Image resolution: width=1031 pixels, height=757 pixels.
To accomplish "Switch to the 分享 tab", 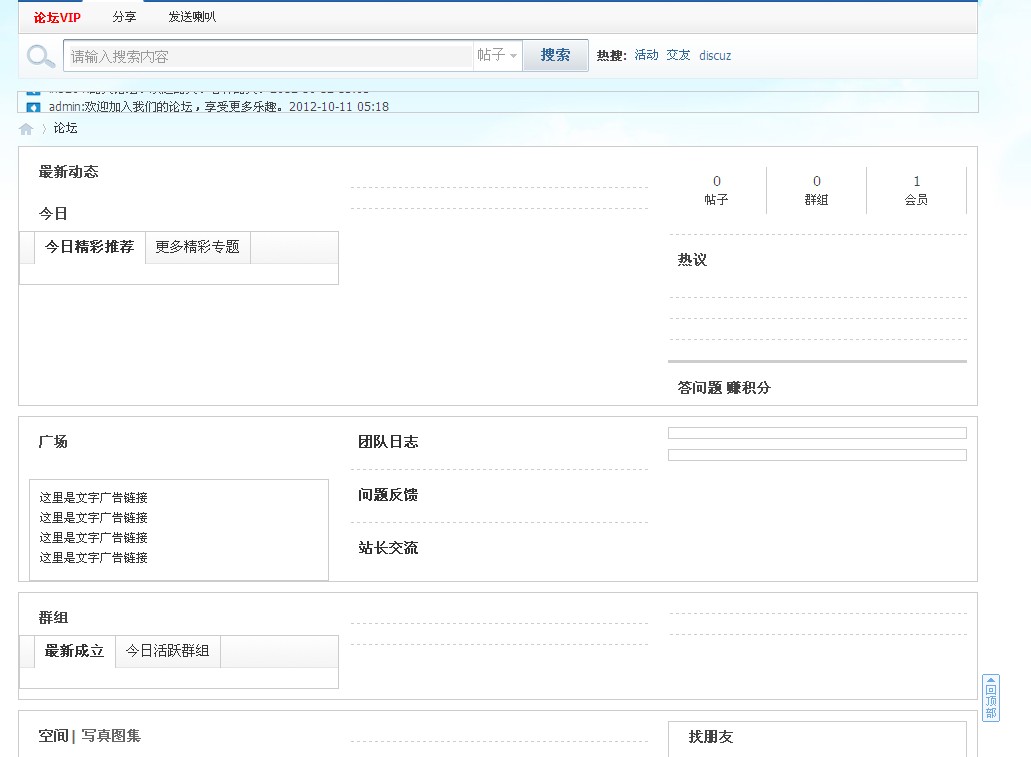I will pyautogui.click(x=124, y=16).
